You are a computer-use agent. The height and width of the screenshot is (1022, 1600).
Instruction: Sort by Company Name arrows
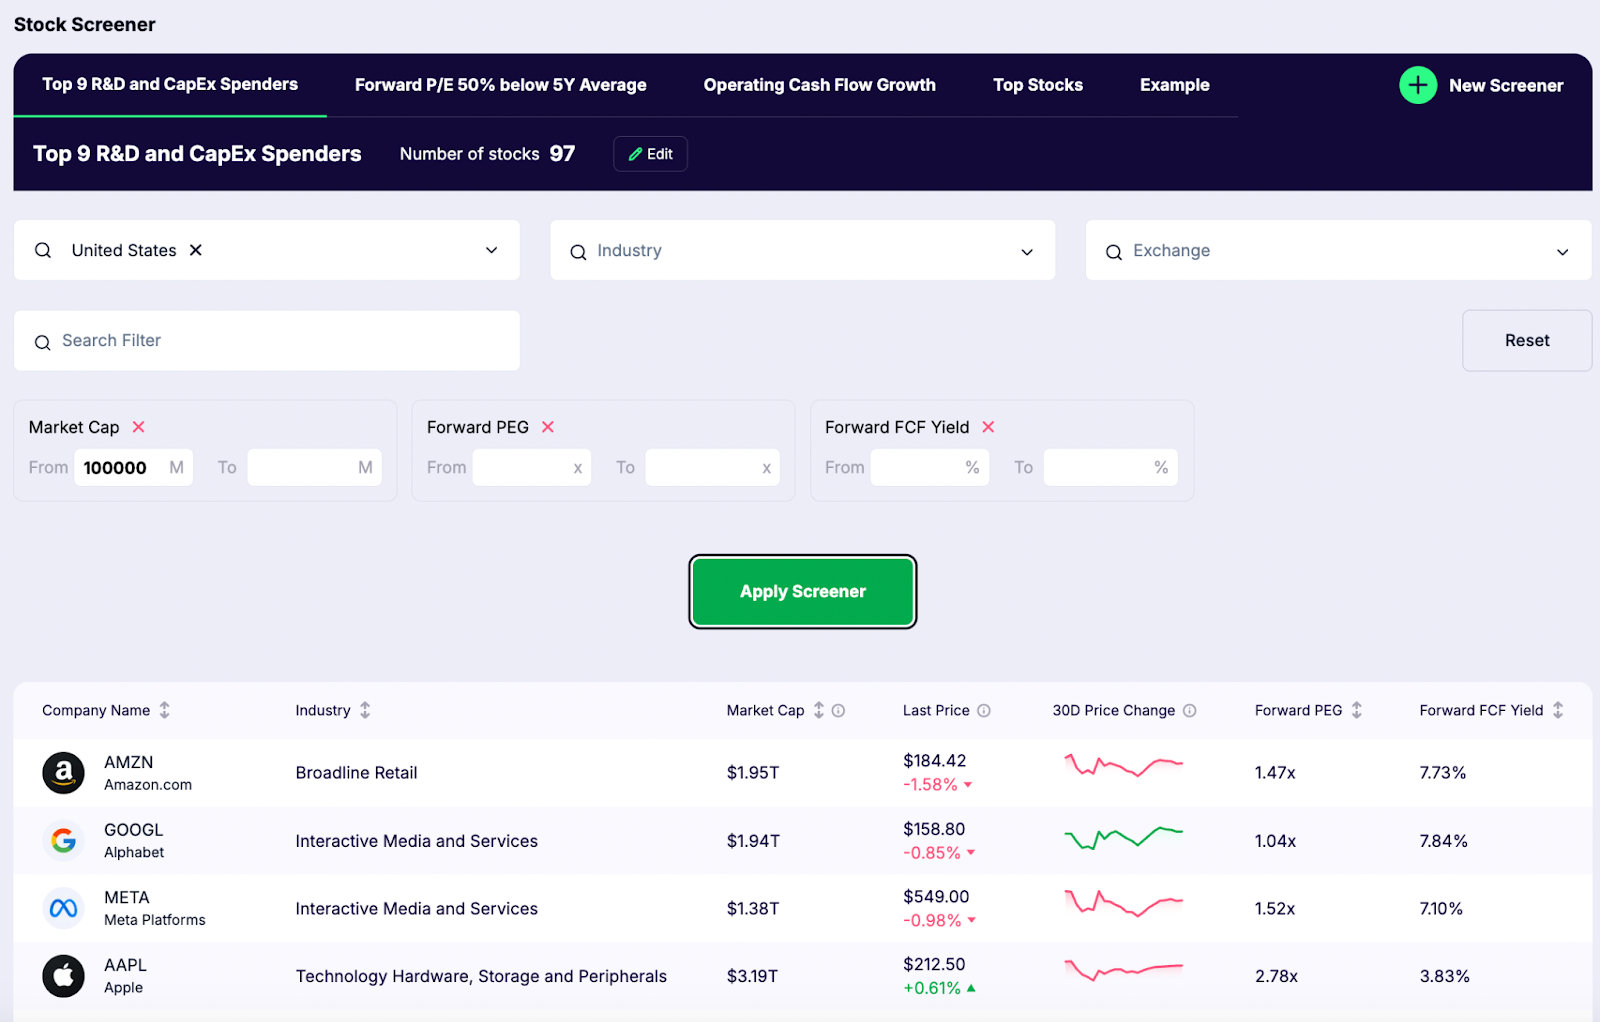165,710
